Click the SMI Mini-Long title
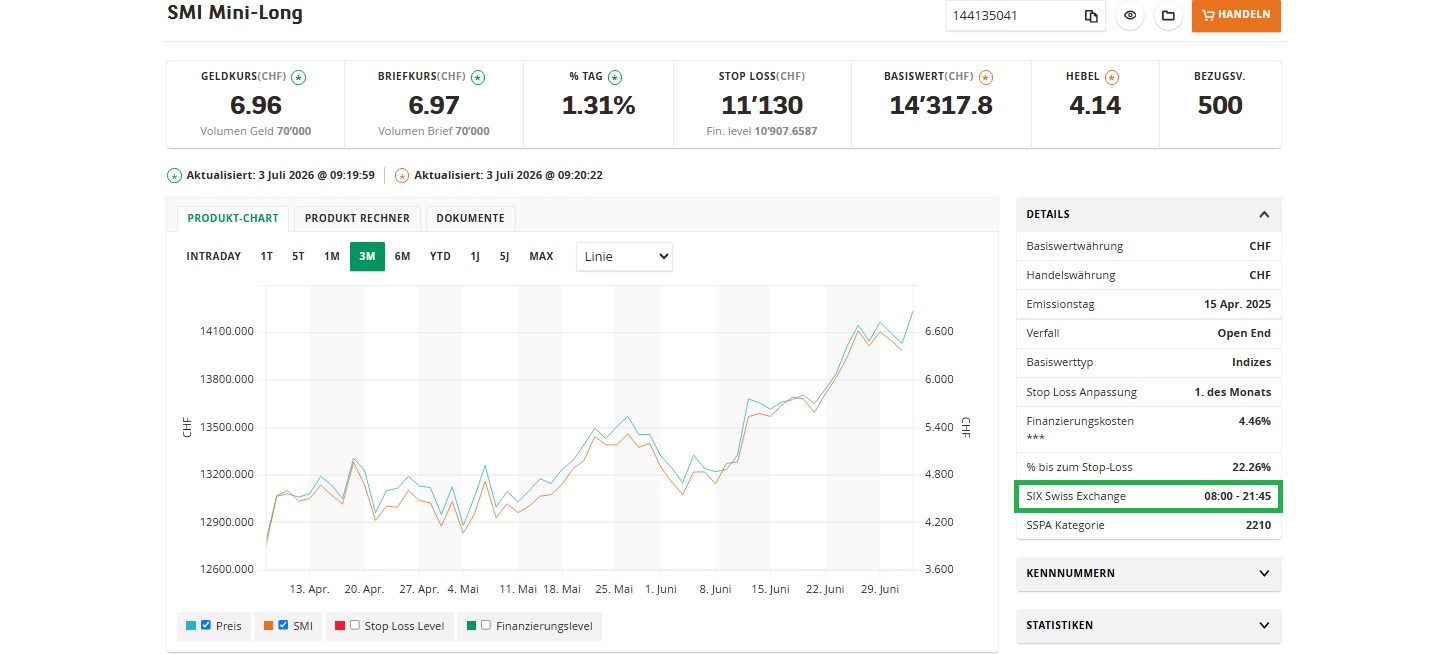Screen dimensions: 1450x655 pyautogui.click(x=235, y=13)
